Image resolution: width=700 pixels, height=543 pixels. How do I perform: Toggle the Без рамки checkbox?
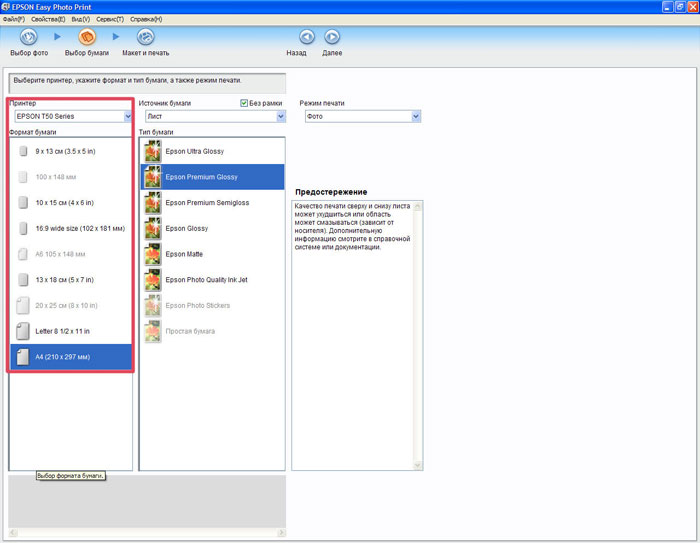coord(244,103)
